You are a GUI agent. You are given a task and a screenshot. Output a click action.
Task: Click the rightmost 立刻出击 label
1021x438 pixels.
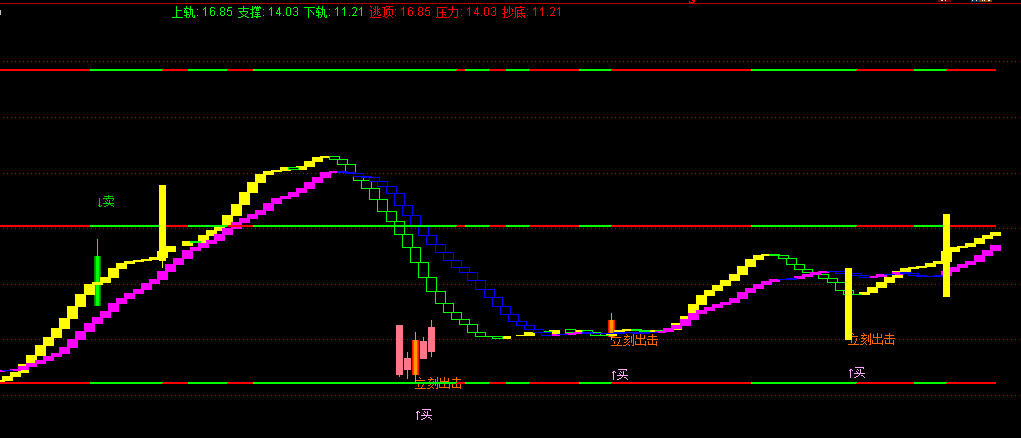click(871, 340)
